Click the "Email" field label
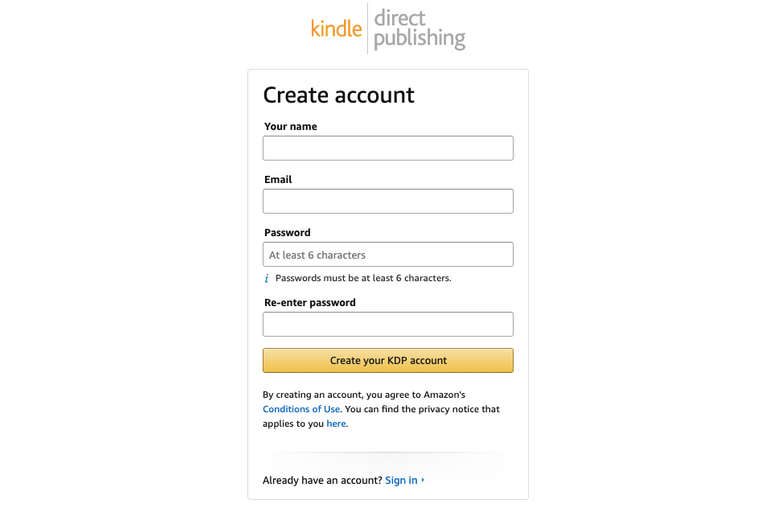Viewport: 760px width, 508px height. pyautogui.click(x=278, y=180)
